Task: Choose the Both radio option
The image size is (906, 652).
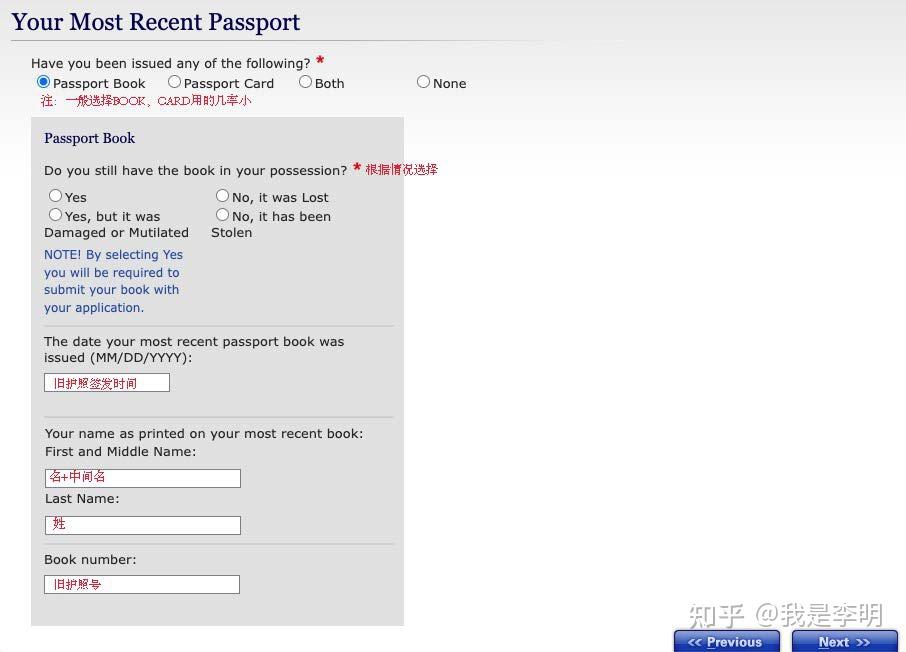Action: 306,82
